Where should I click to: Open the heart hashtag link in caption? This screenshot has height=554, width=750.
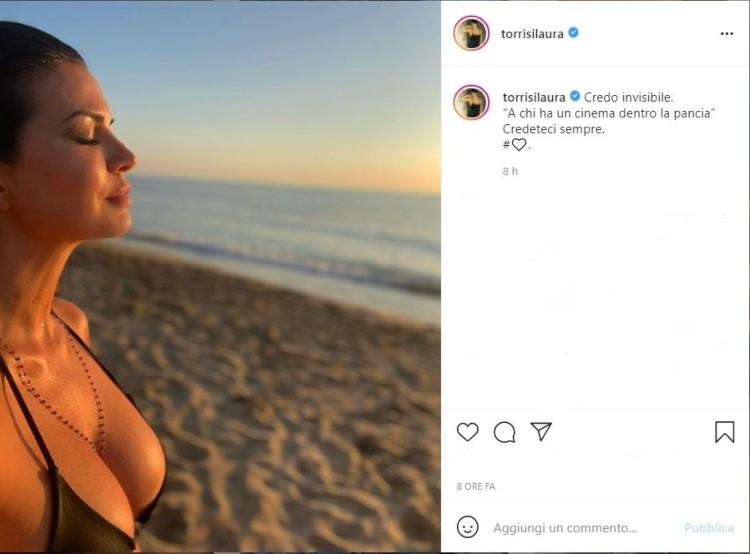click(x=514, y=145)
